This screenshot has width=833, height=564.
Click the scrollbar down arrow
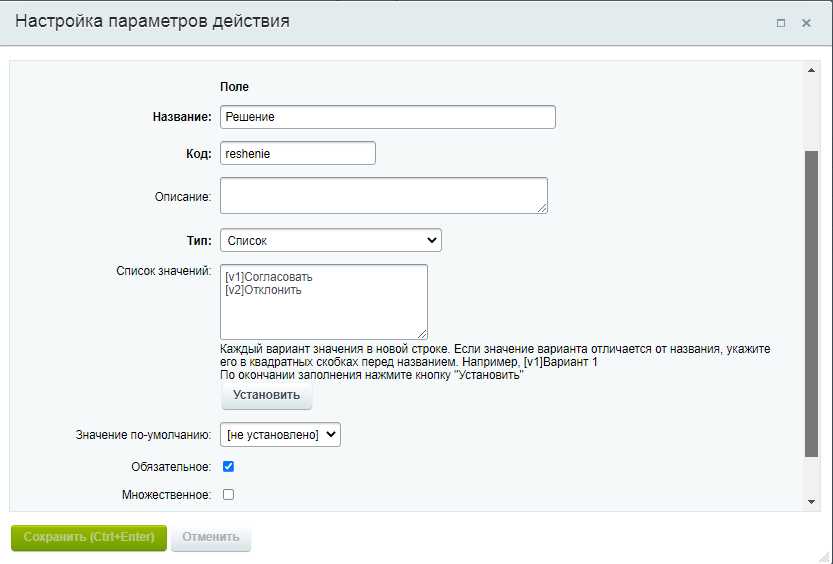[x=811, y=501]
